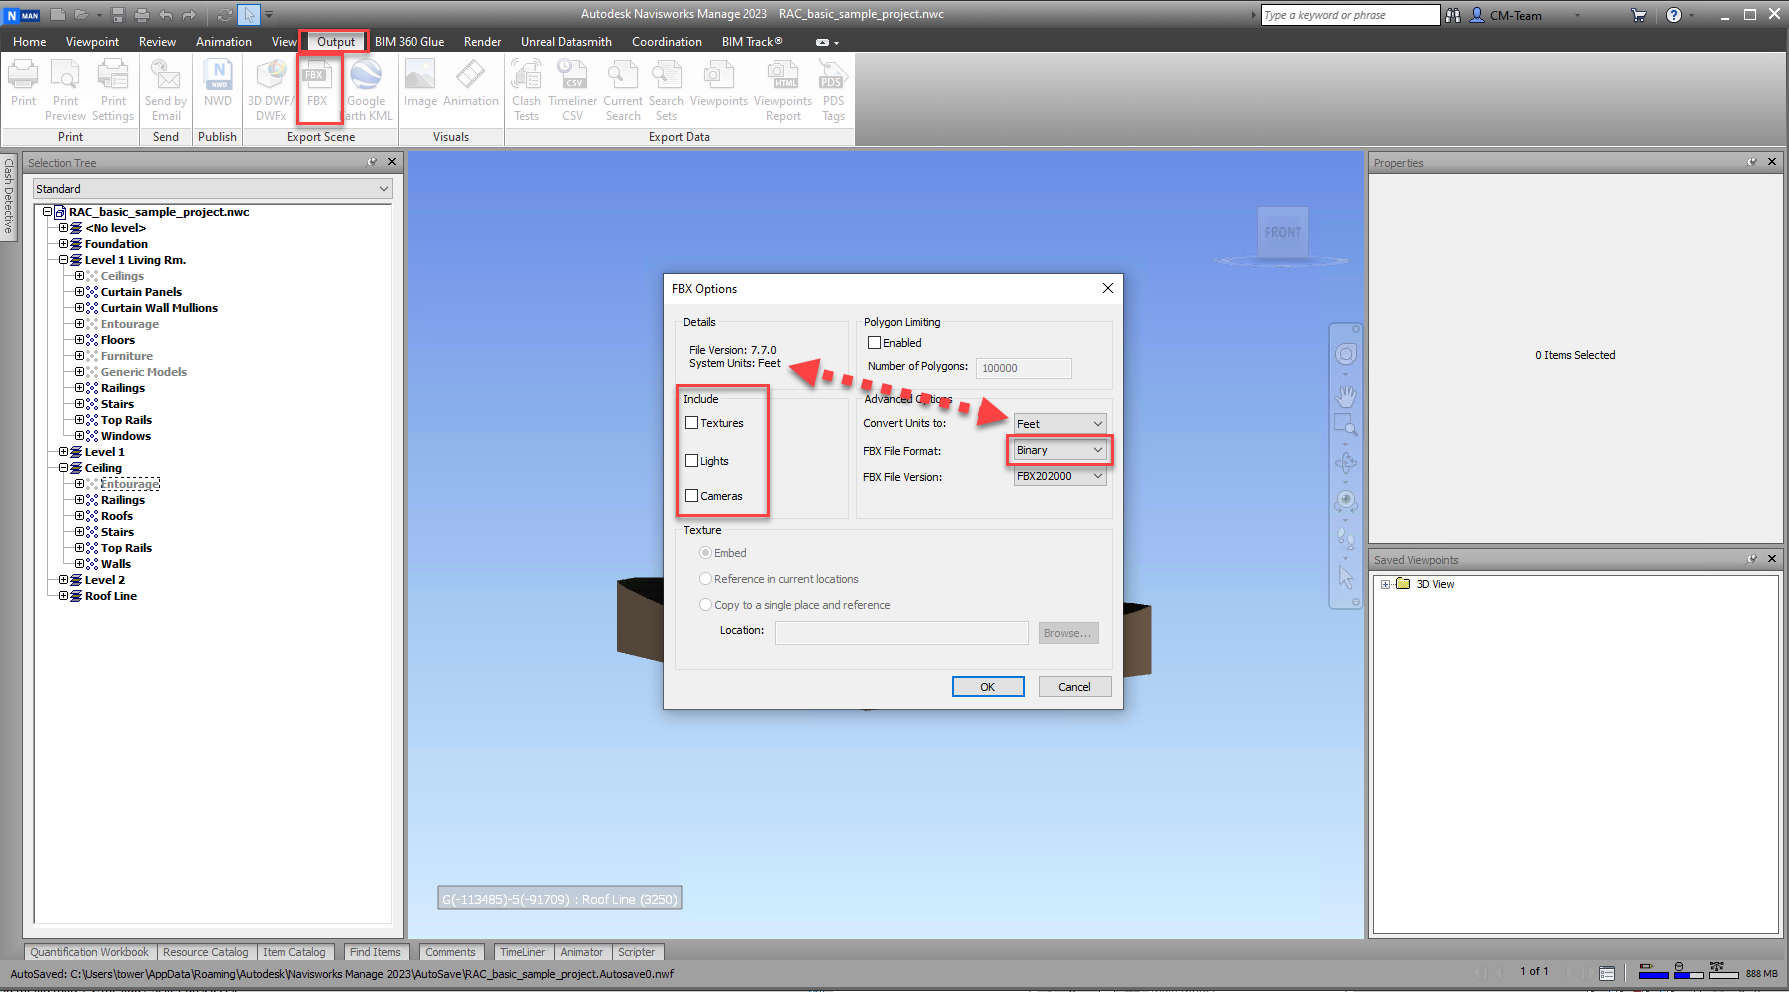Viewport: 1789px width, 992px height.
Task: Click the Print ribbon icon
Action: point(23,82)
